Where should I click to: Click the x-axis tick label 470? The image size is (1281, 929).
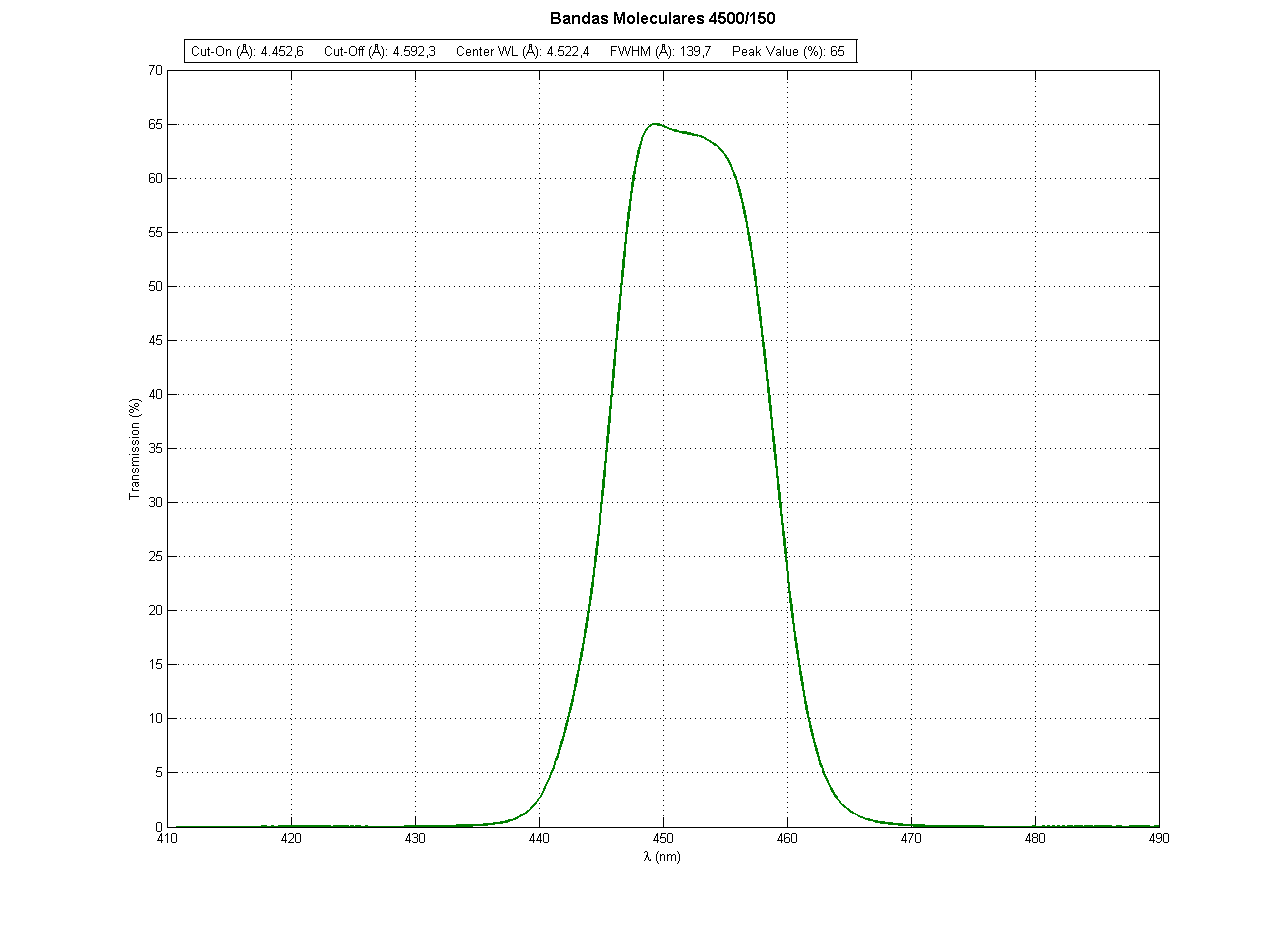[x=911, y=840]
